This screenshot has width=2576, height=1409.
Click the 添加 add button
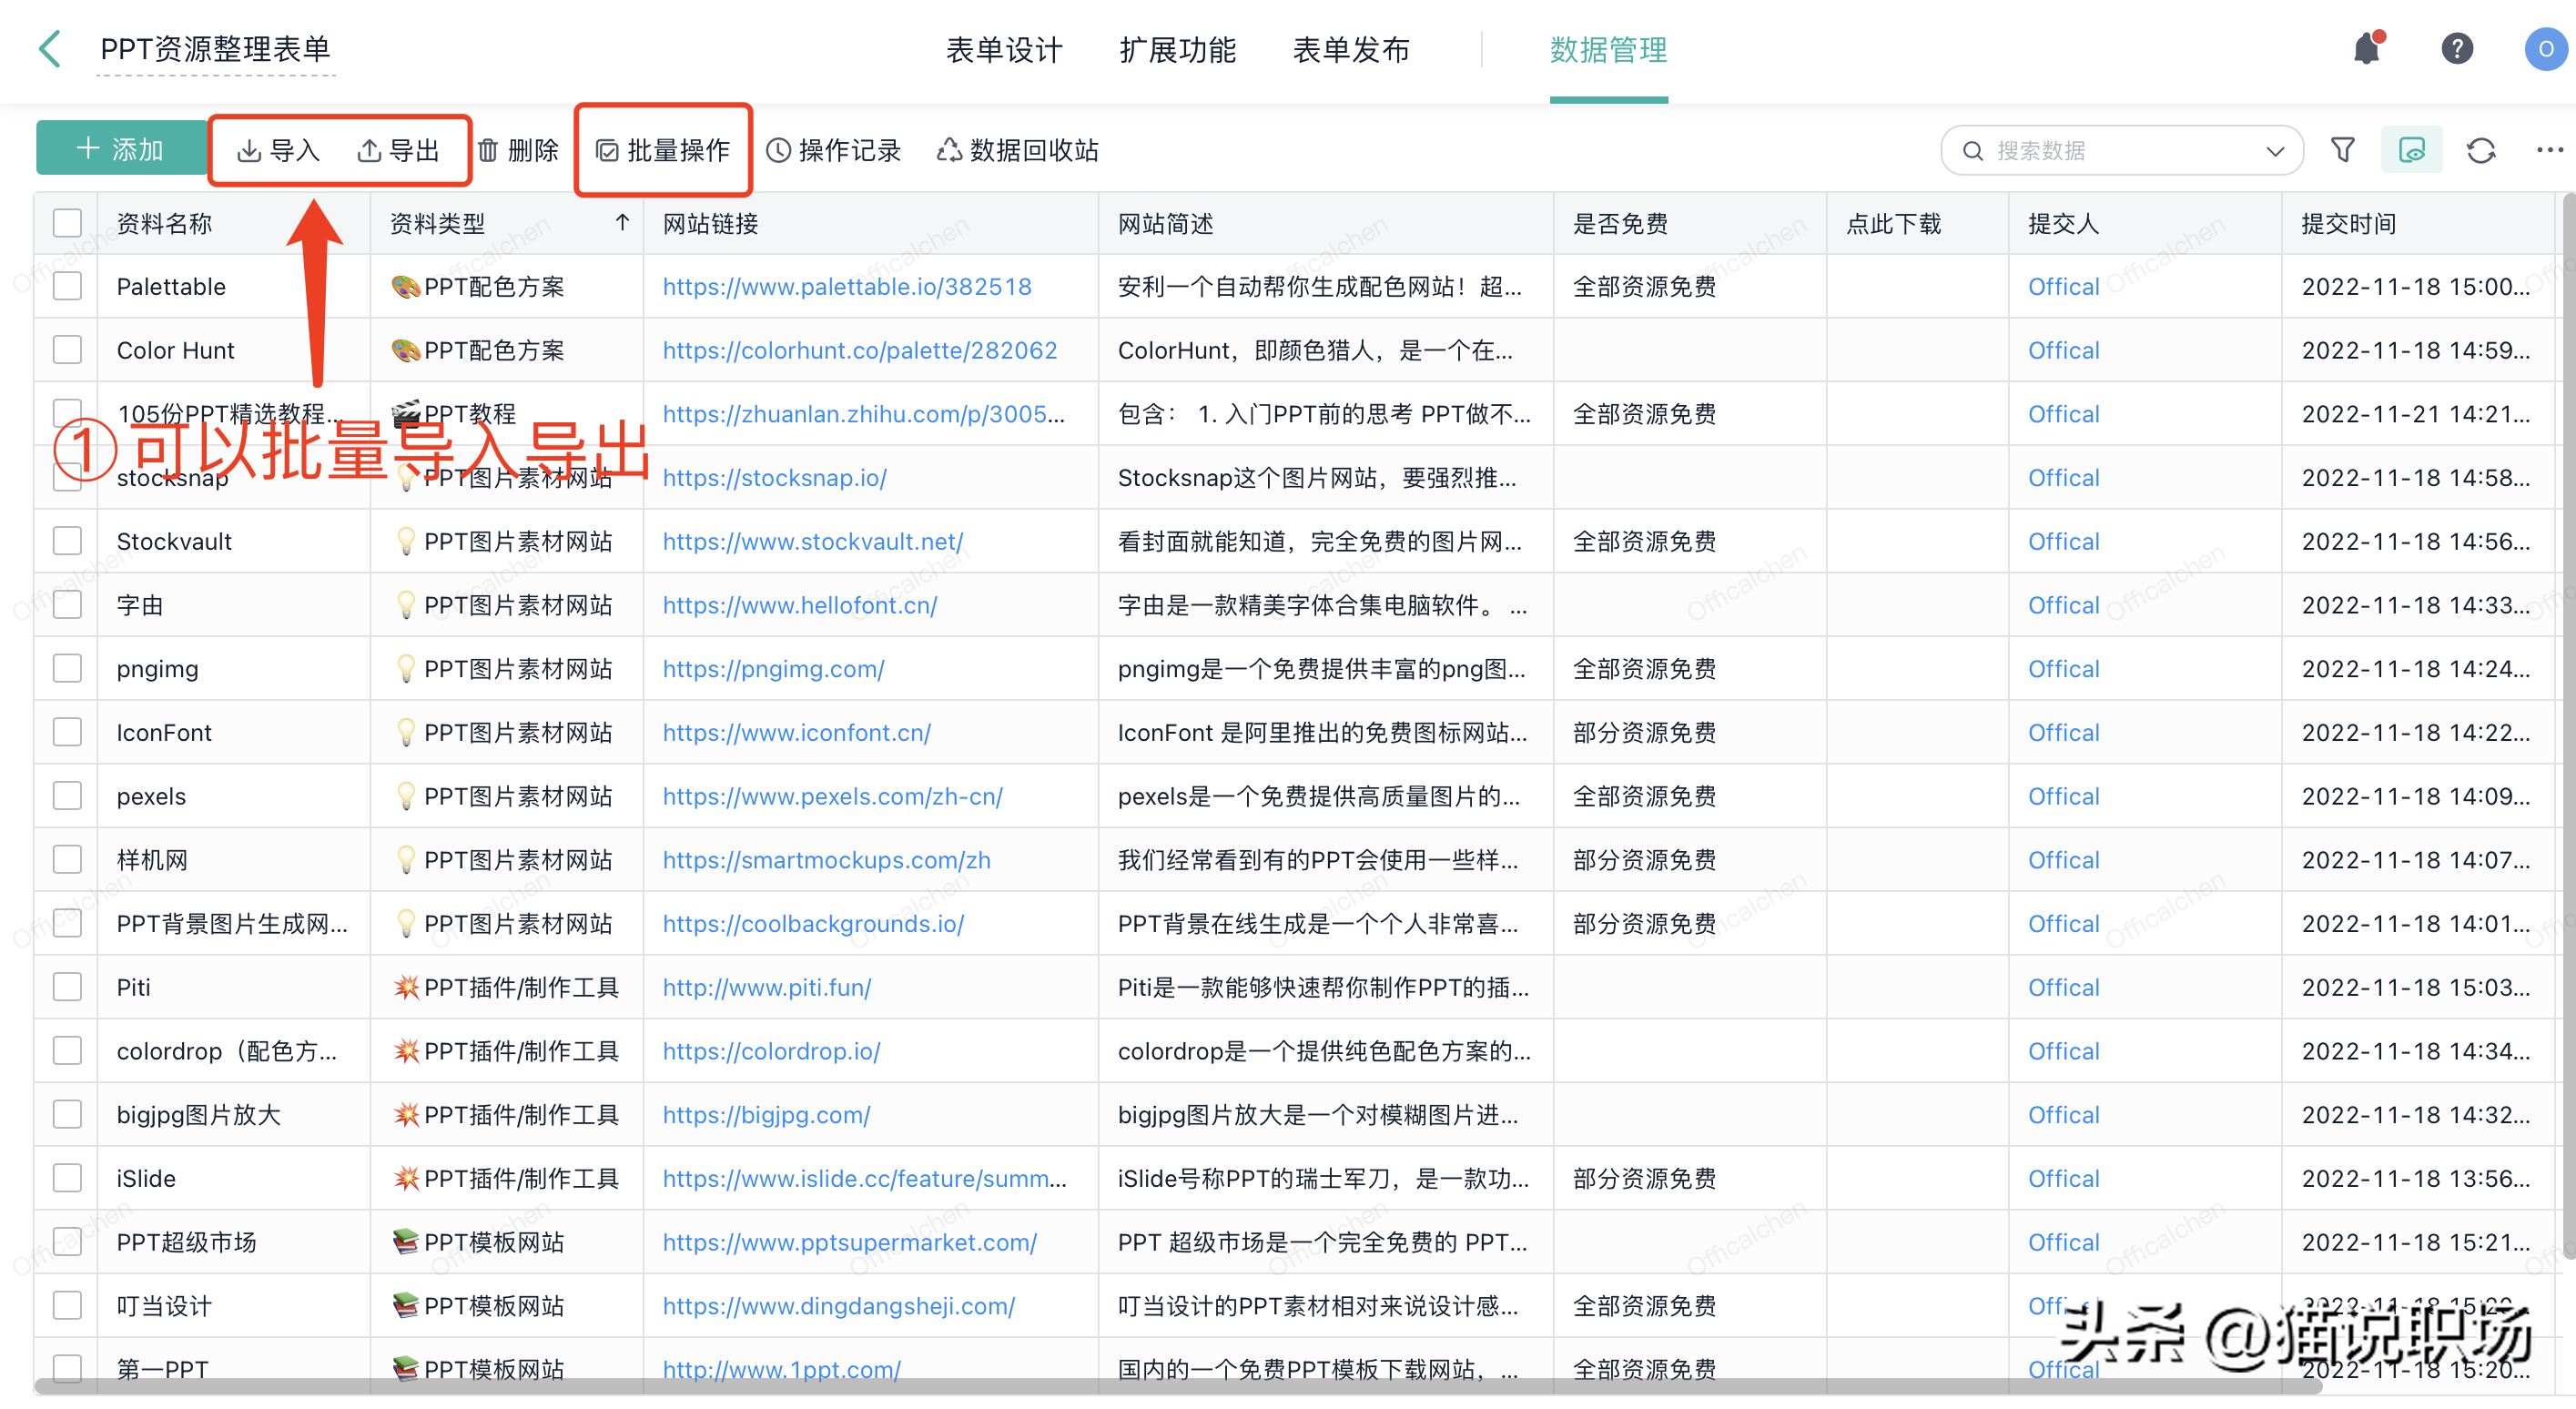coord(121,149)
